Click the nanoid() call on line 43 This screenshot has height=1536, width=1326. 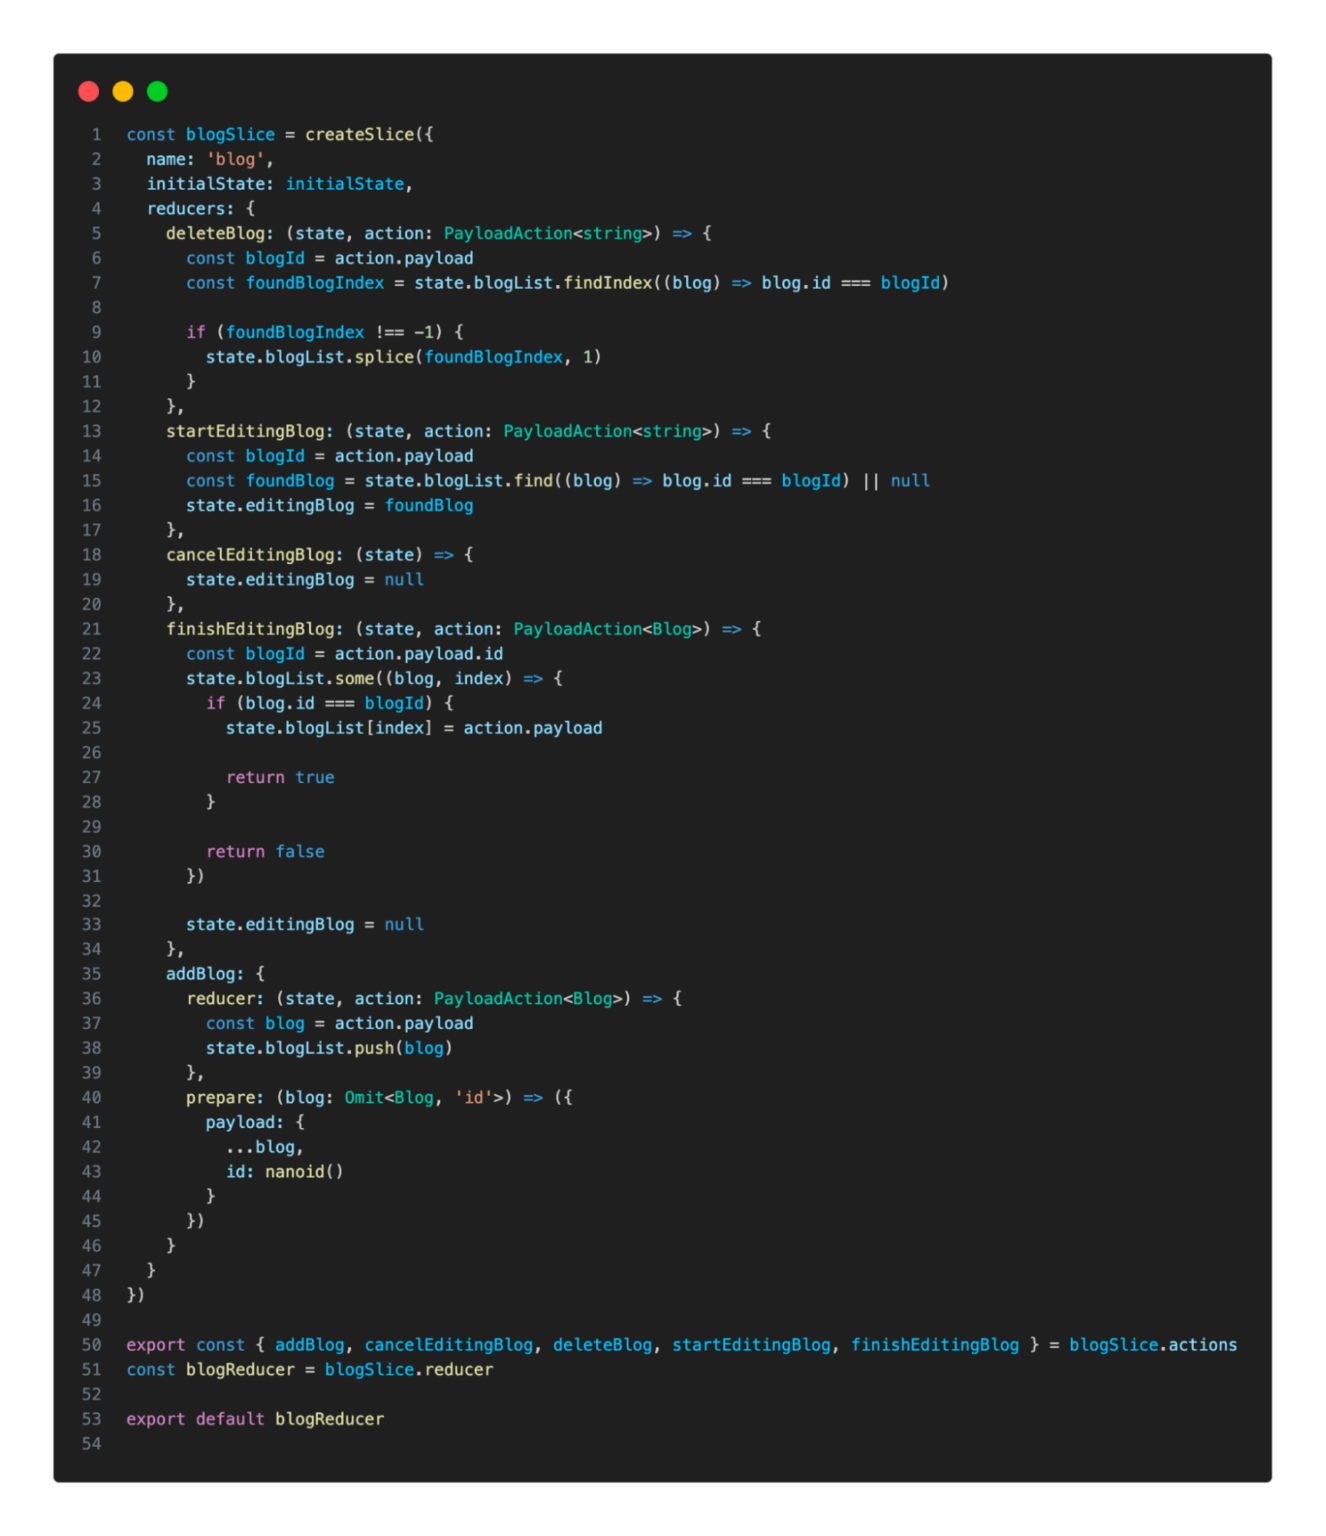[303, 1171]
